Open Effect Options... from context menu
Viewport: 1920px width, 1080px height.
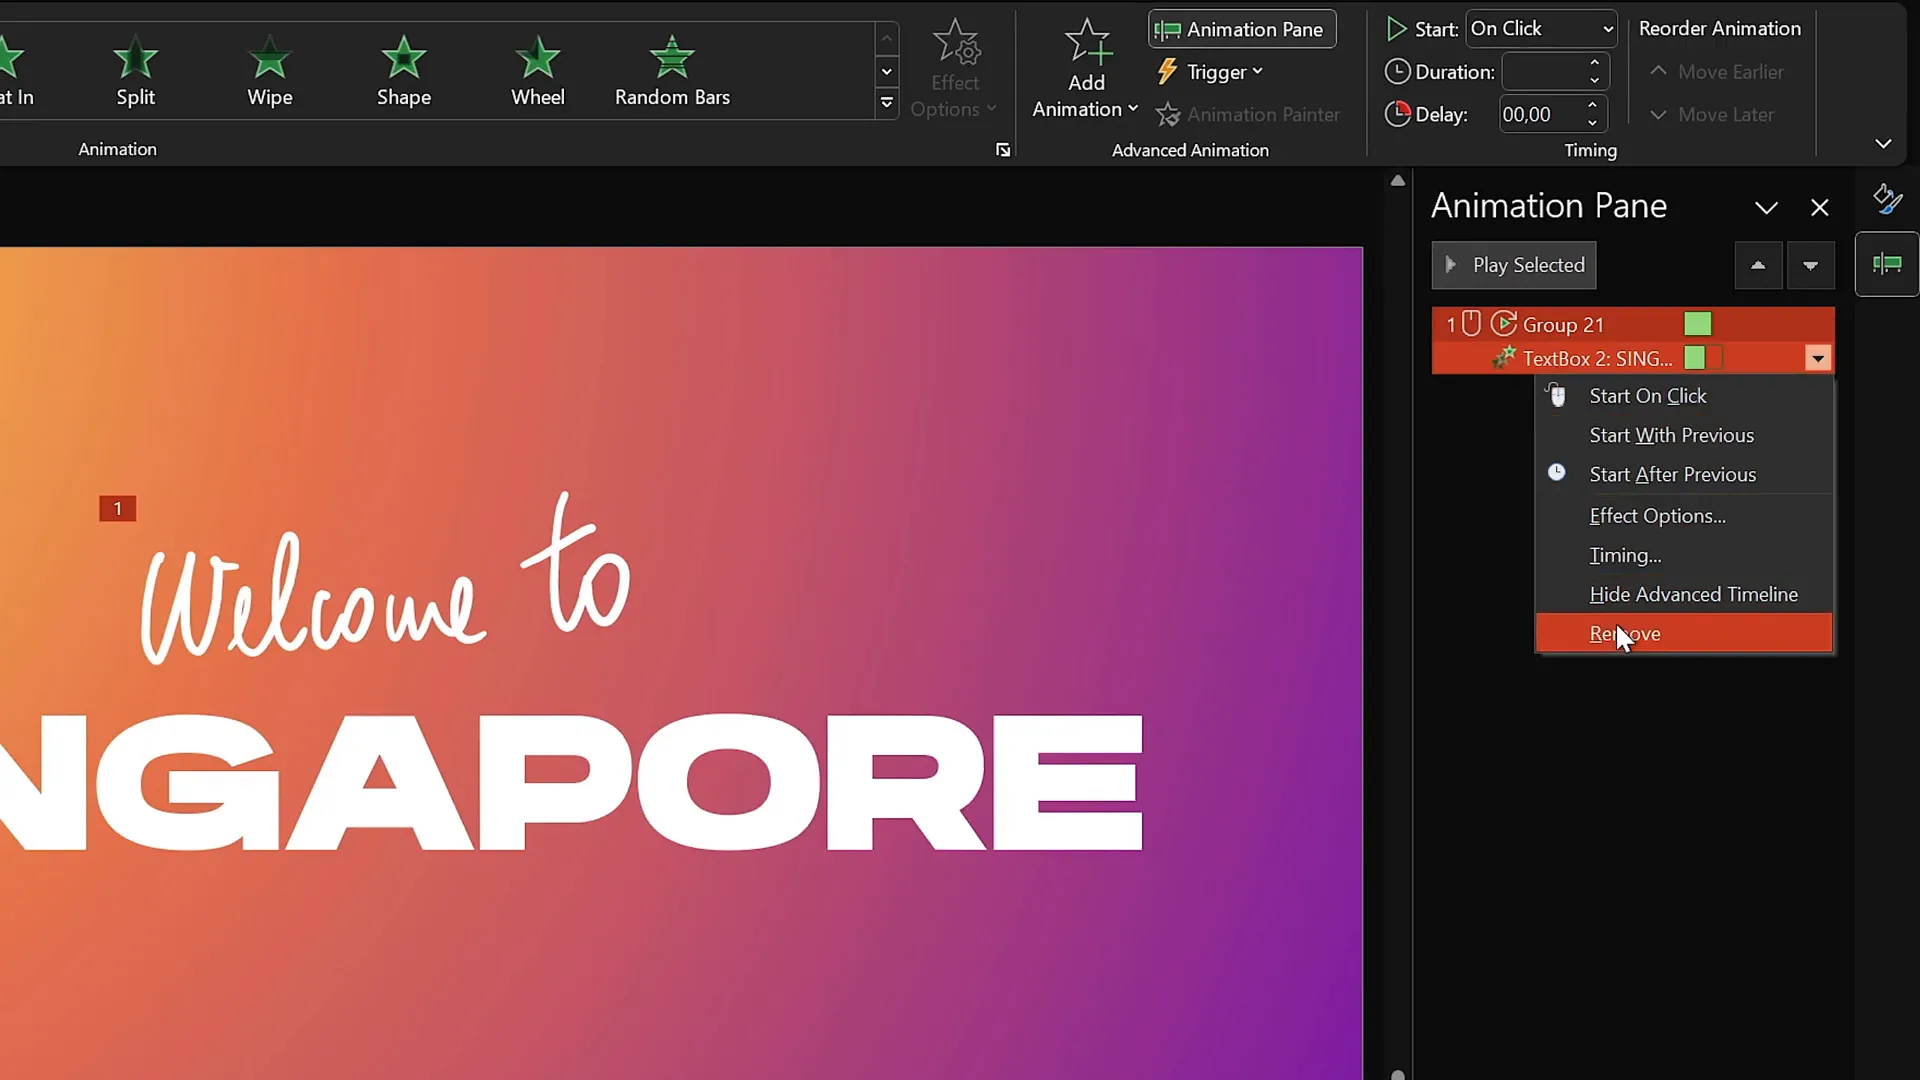tap(1684, 516)
